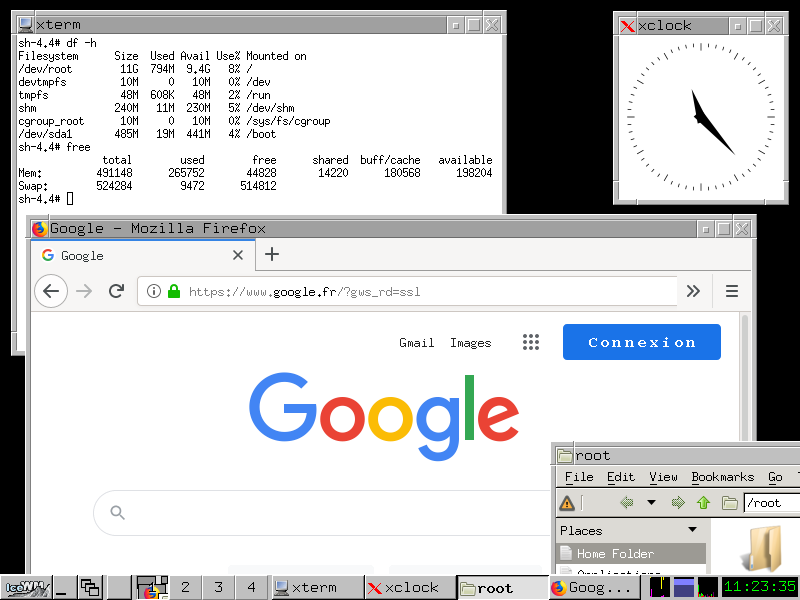This screenshot has width=800, height=600.
Task: Go up to parent directory in file manager
Action: (x=703, y=503)
